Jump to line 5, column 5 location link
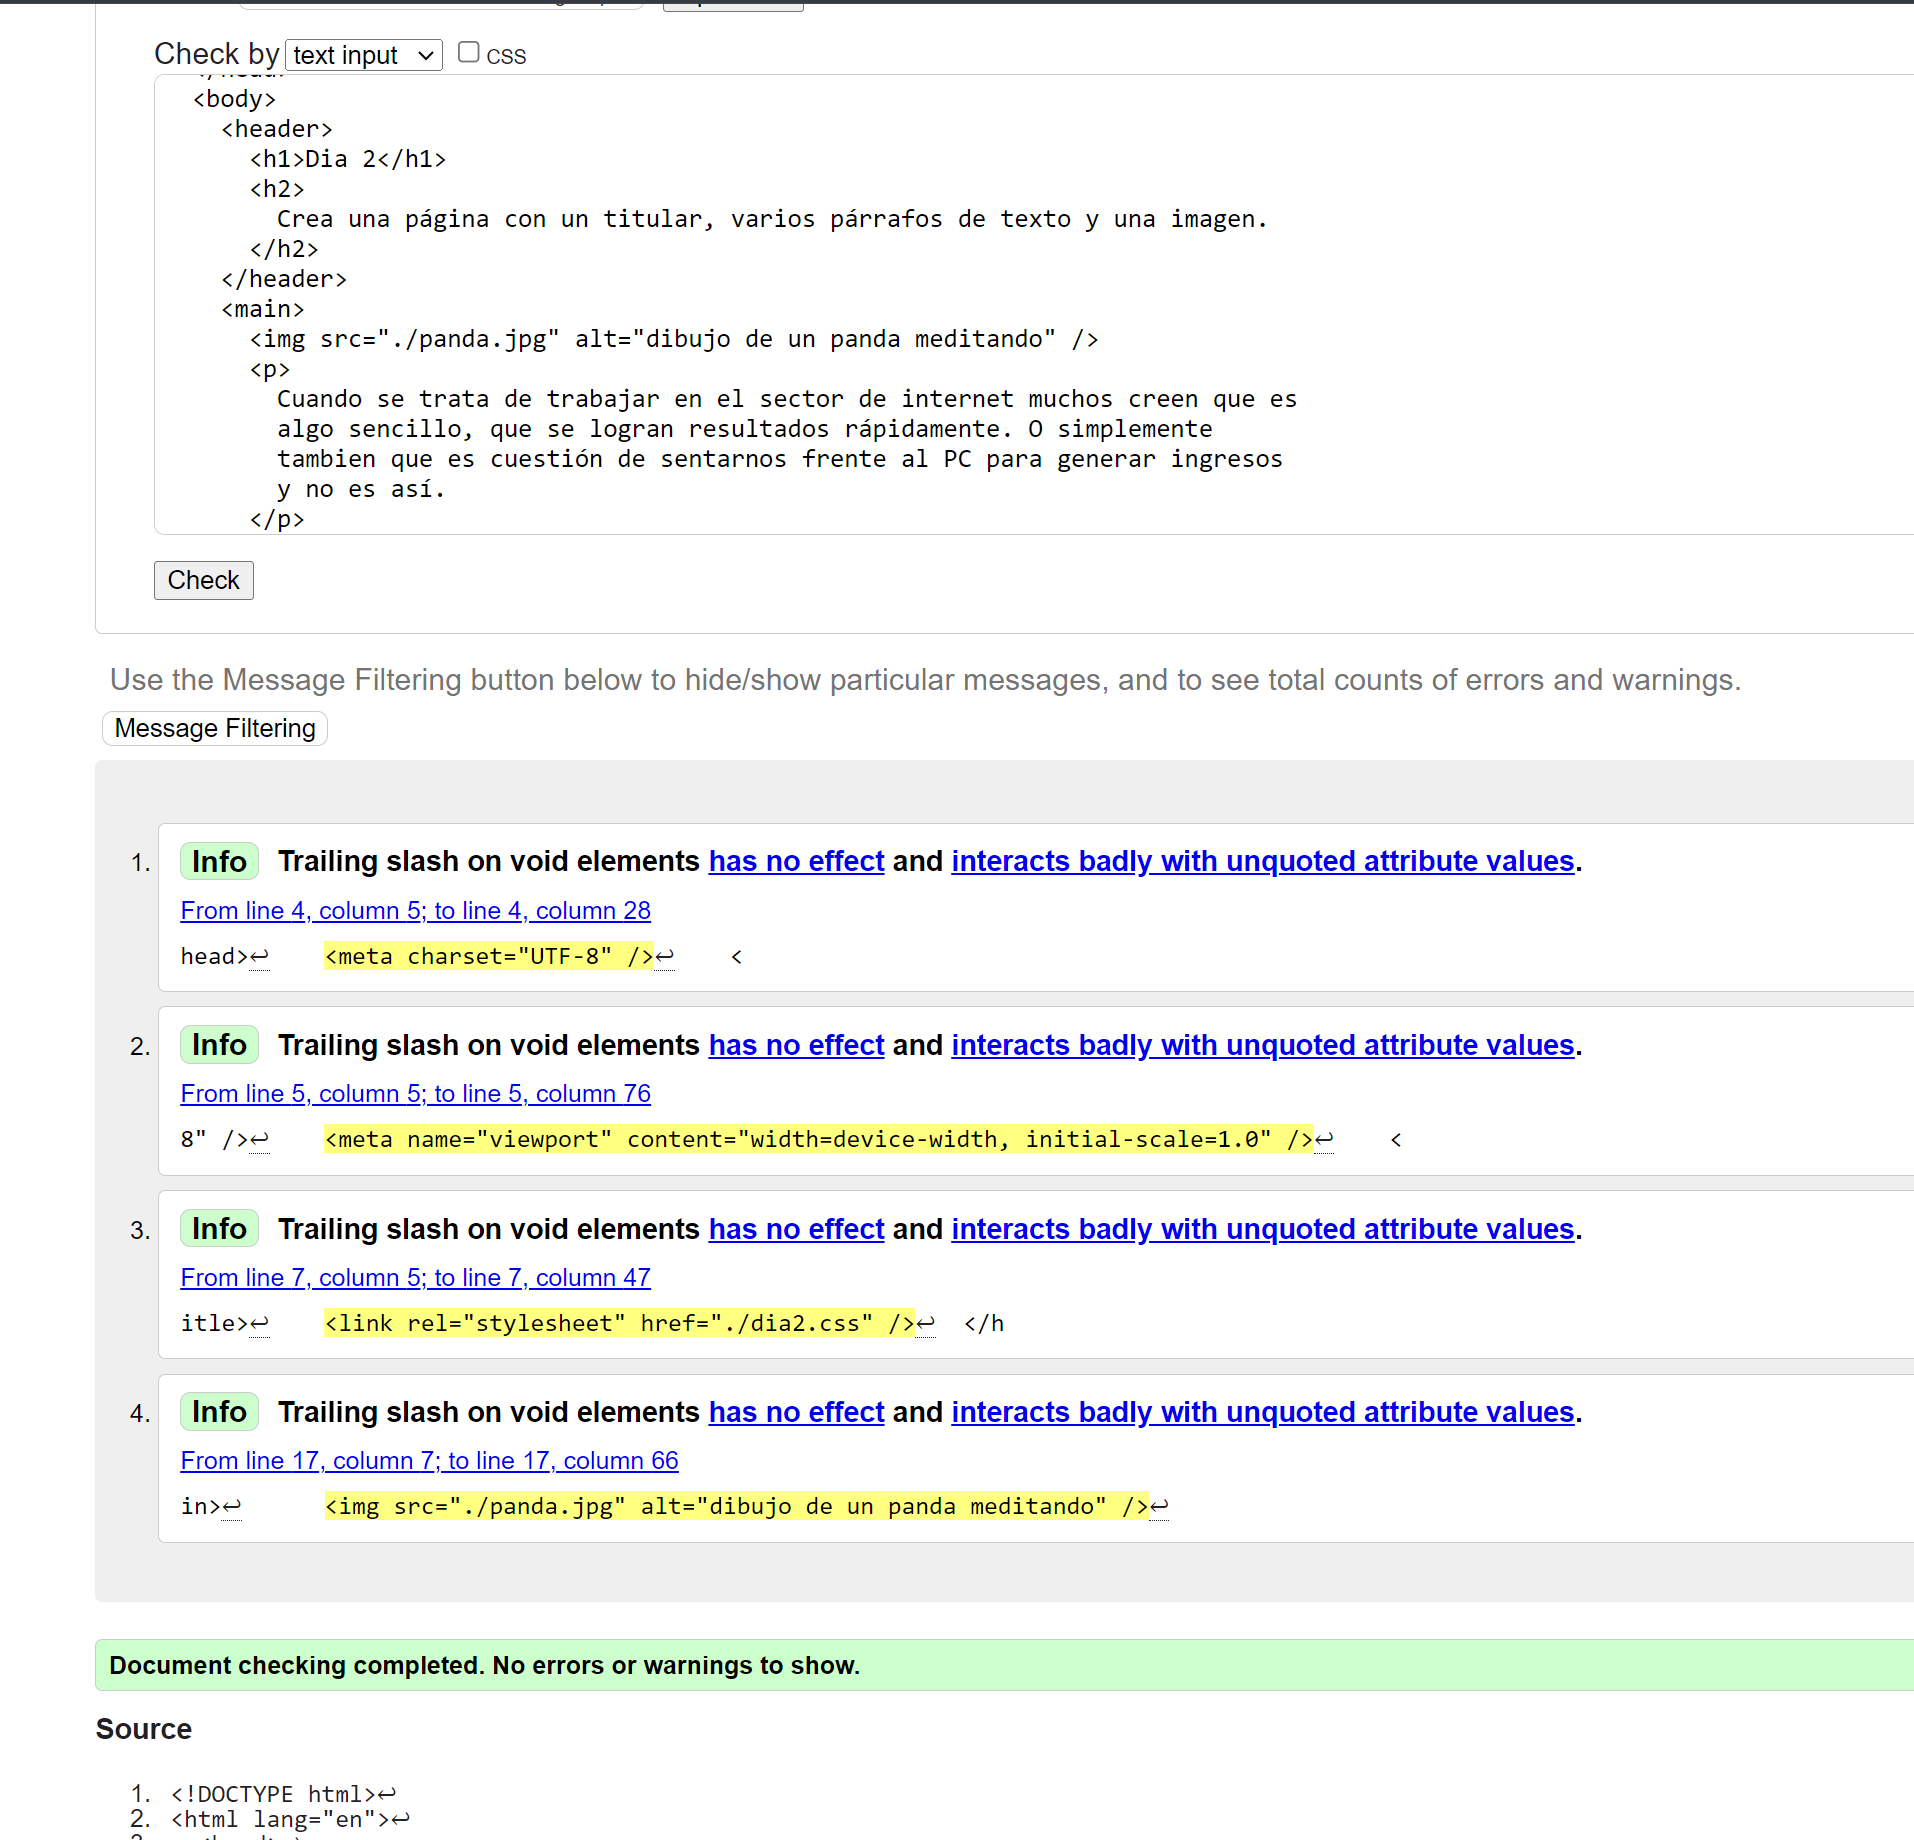Screen dimensions: 1914x1840 (x=415, y=1094)
